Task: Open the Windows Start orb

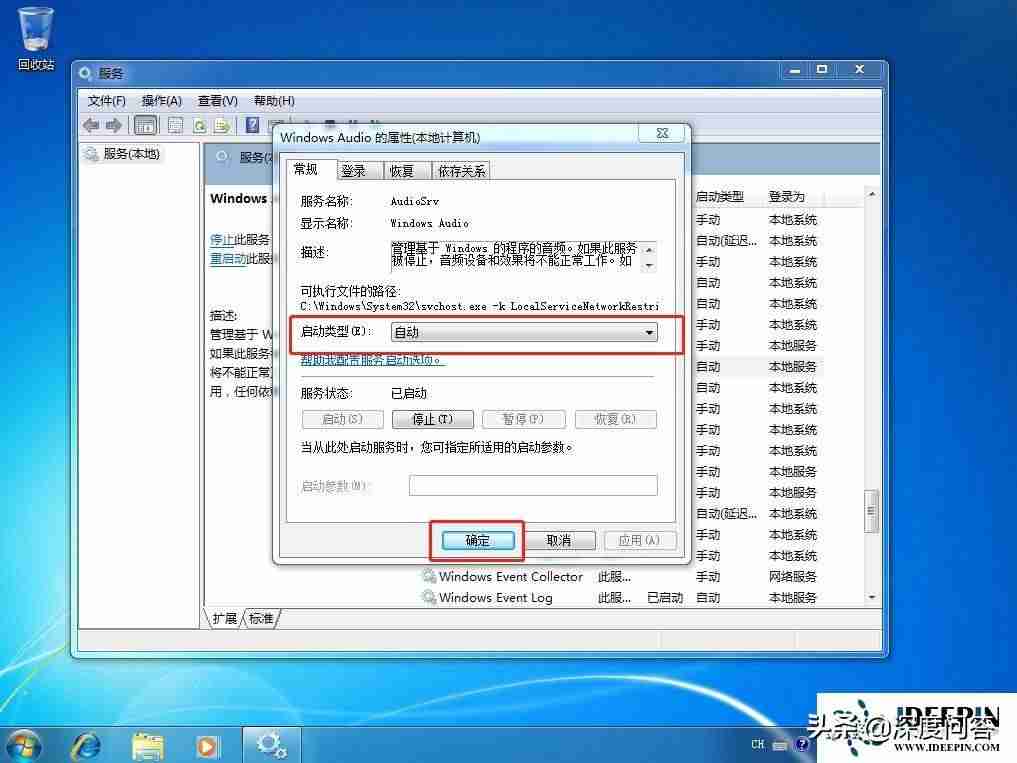Action: pos(23,746)
